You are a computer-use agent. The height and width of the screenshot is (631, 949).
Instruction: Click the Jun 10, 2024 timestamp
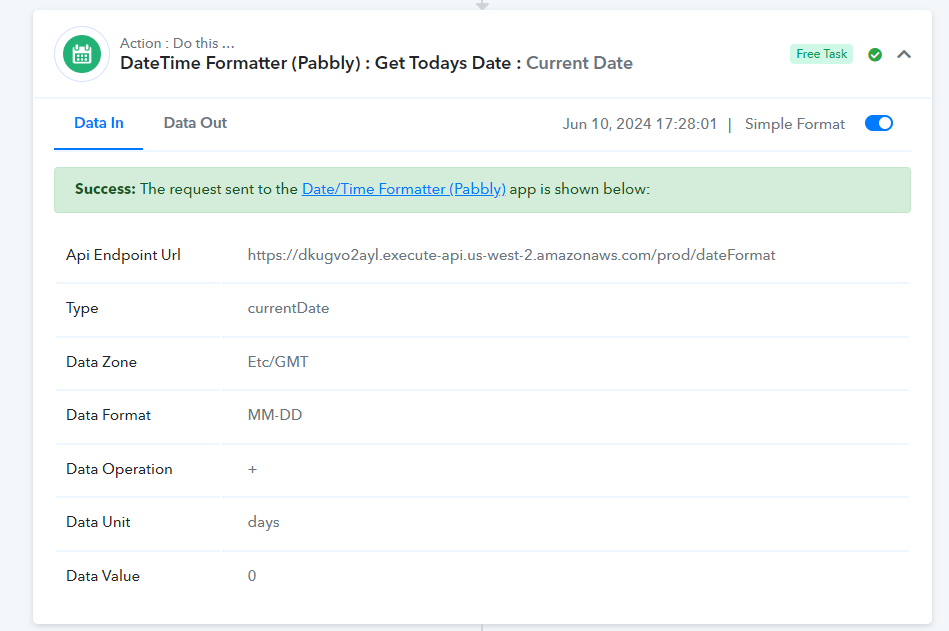[640, 124]
